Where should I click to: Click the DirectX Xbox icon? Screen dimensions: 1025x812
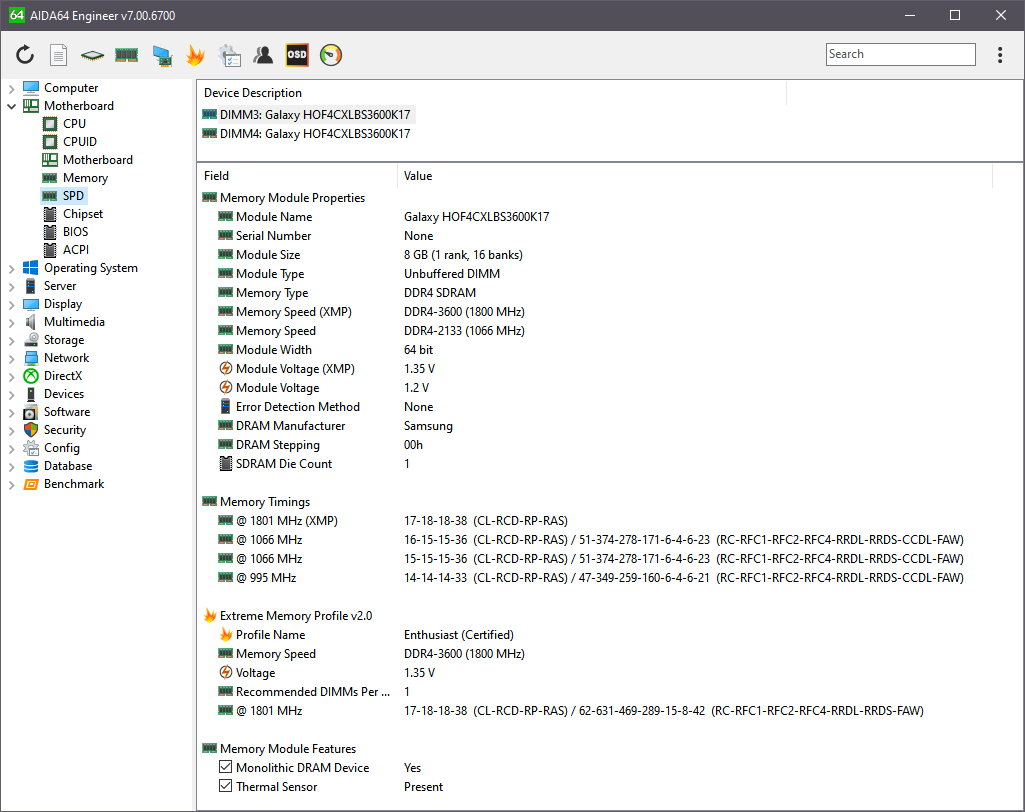pyautogui.click(x=31, y=376)
